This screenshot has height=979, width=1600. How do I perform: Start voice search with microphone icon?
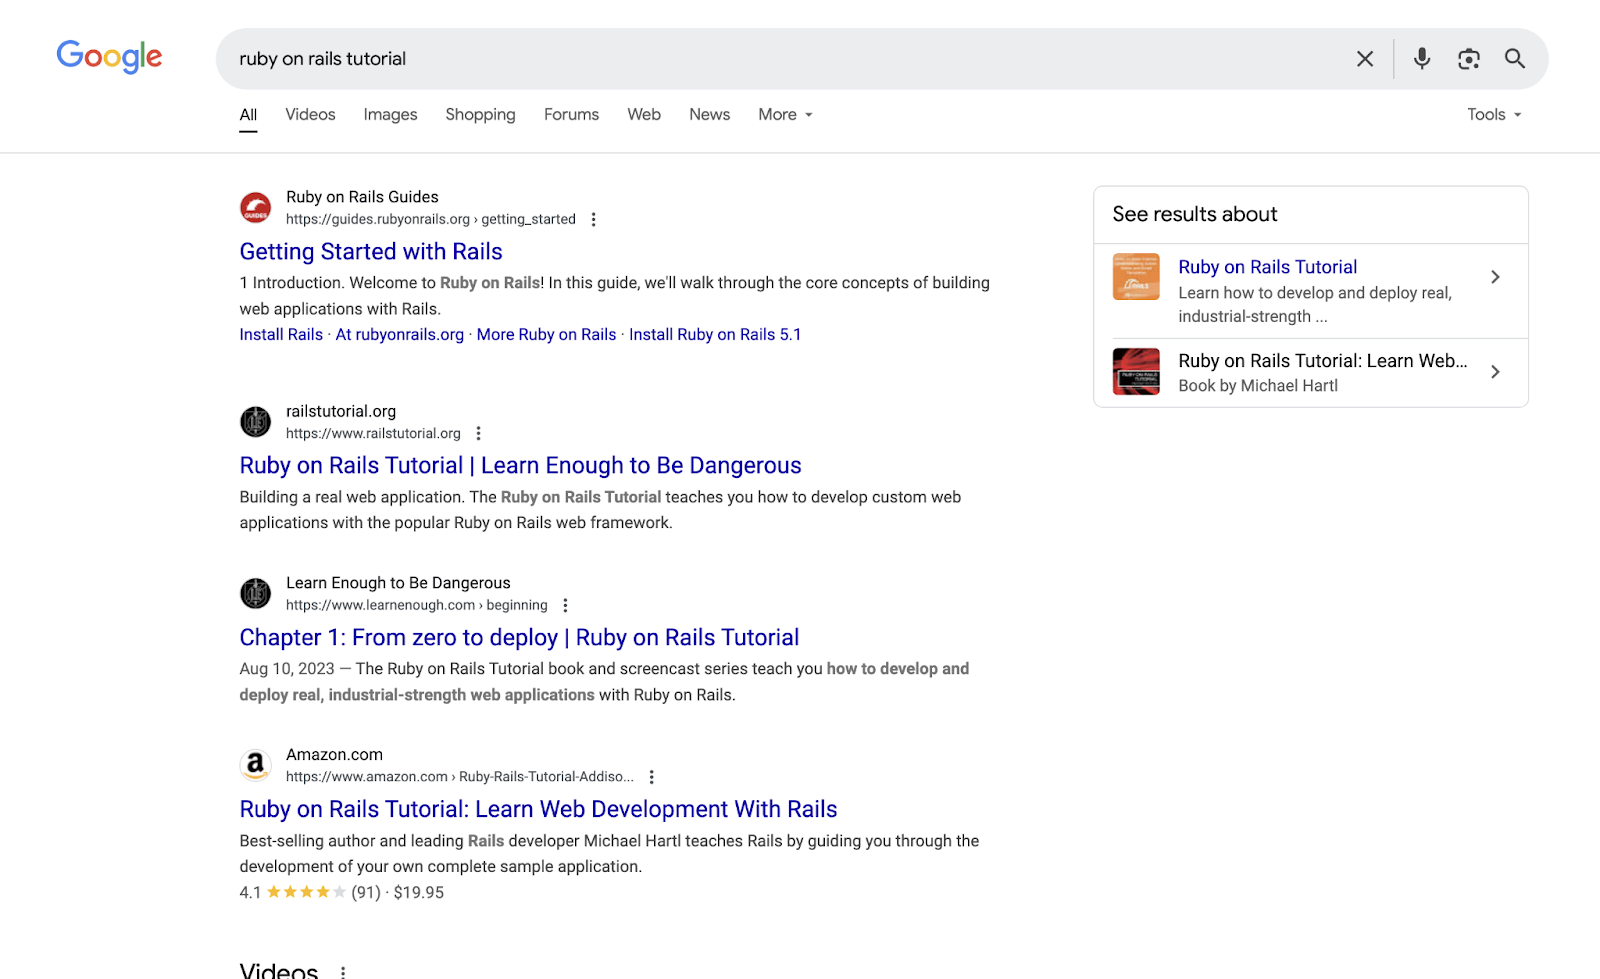1422,59
